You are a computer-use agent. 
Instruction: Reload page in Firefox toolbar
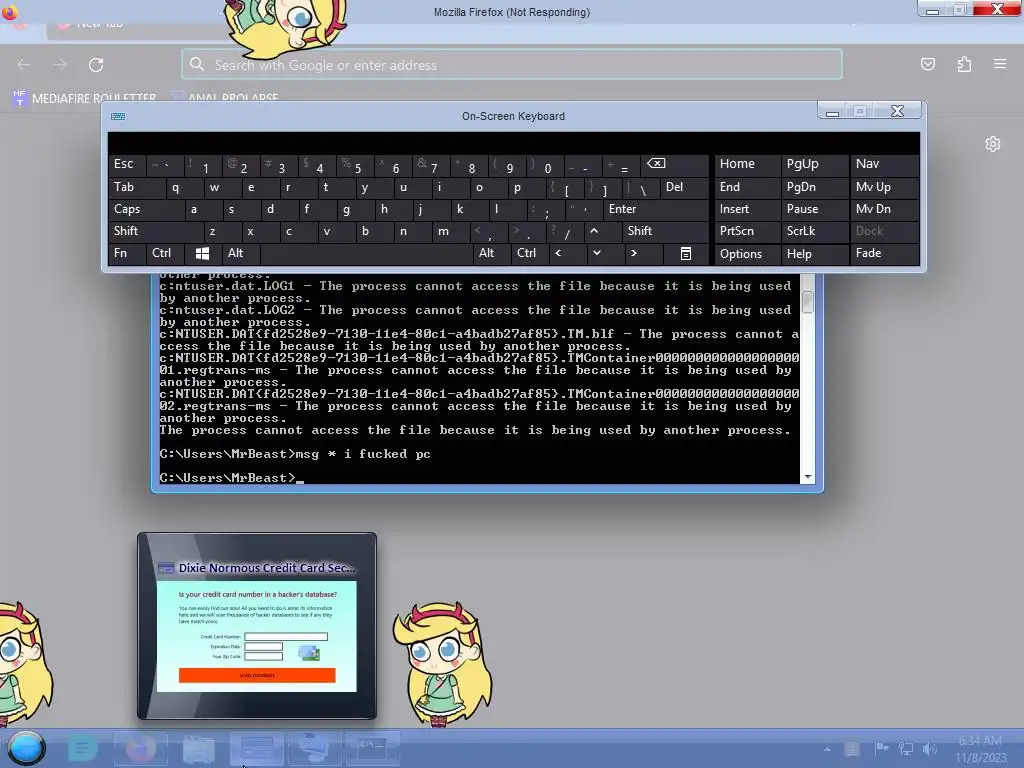pyautogui.click(x=96, y=65)
